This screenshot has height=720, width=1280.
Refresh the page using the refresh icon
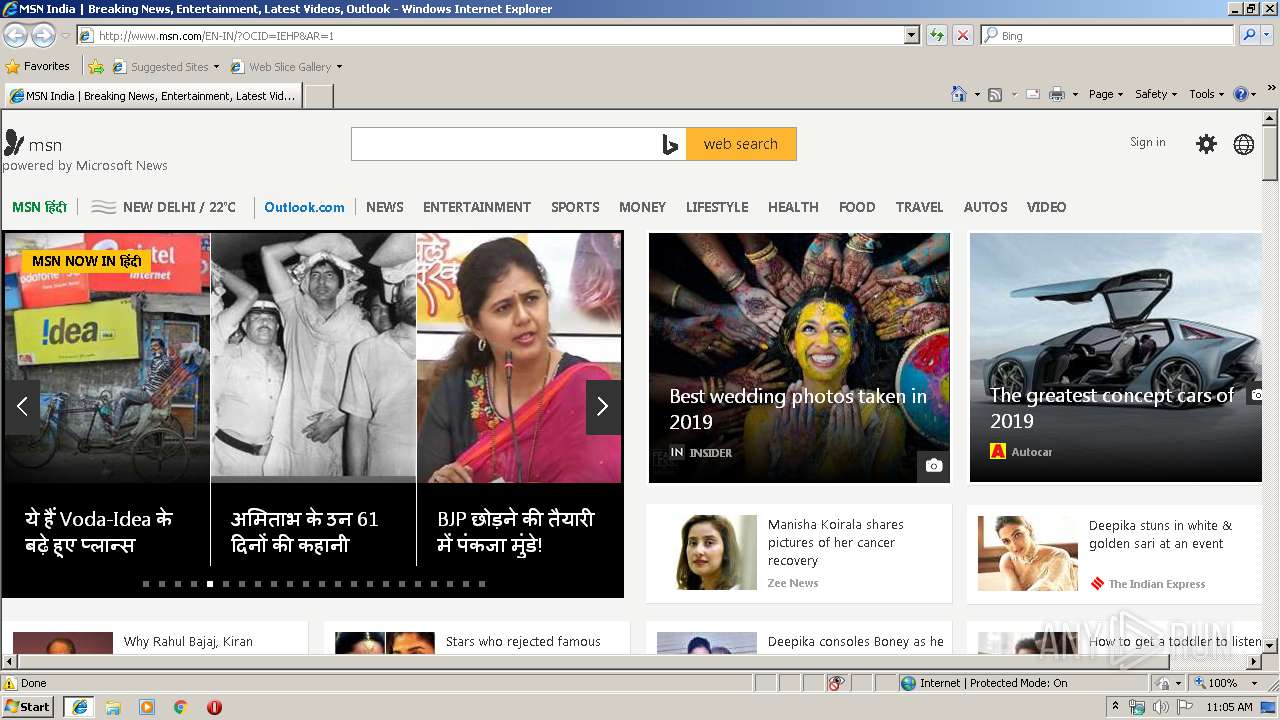(x=936, y=35)
